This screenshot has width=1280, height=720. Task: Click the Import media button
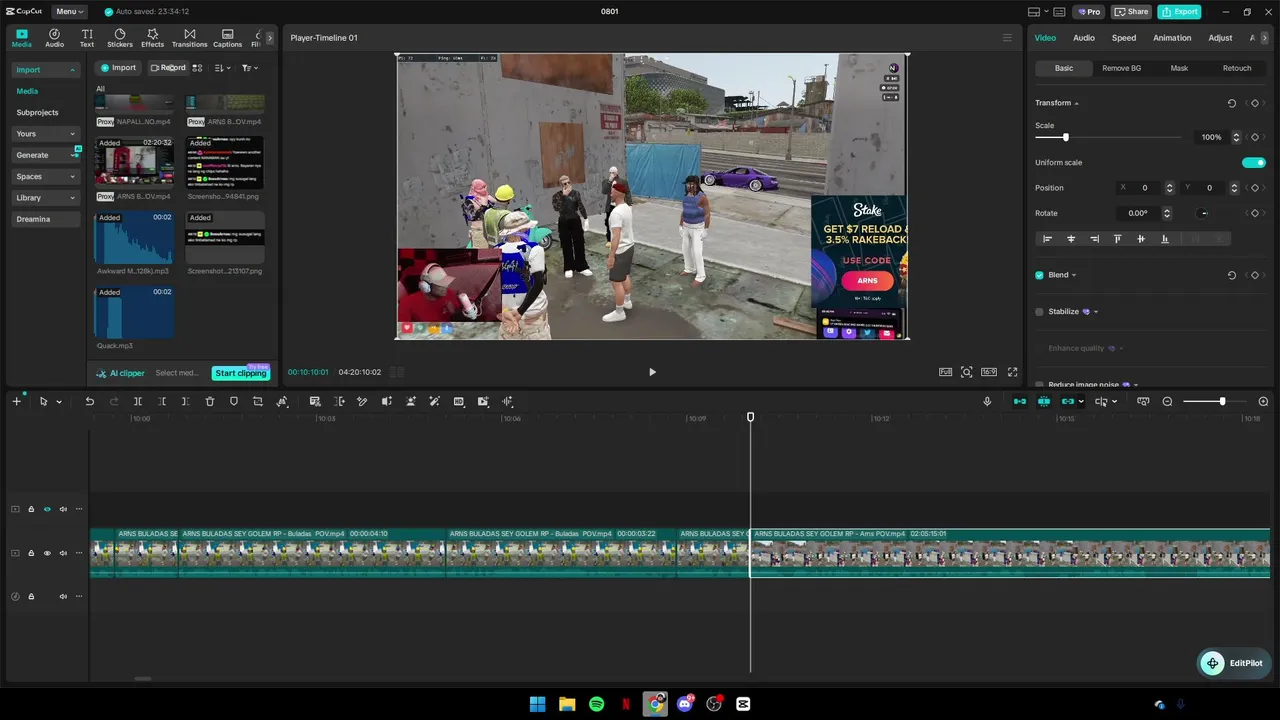[x=118, y=68]
